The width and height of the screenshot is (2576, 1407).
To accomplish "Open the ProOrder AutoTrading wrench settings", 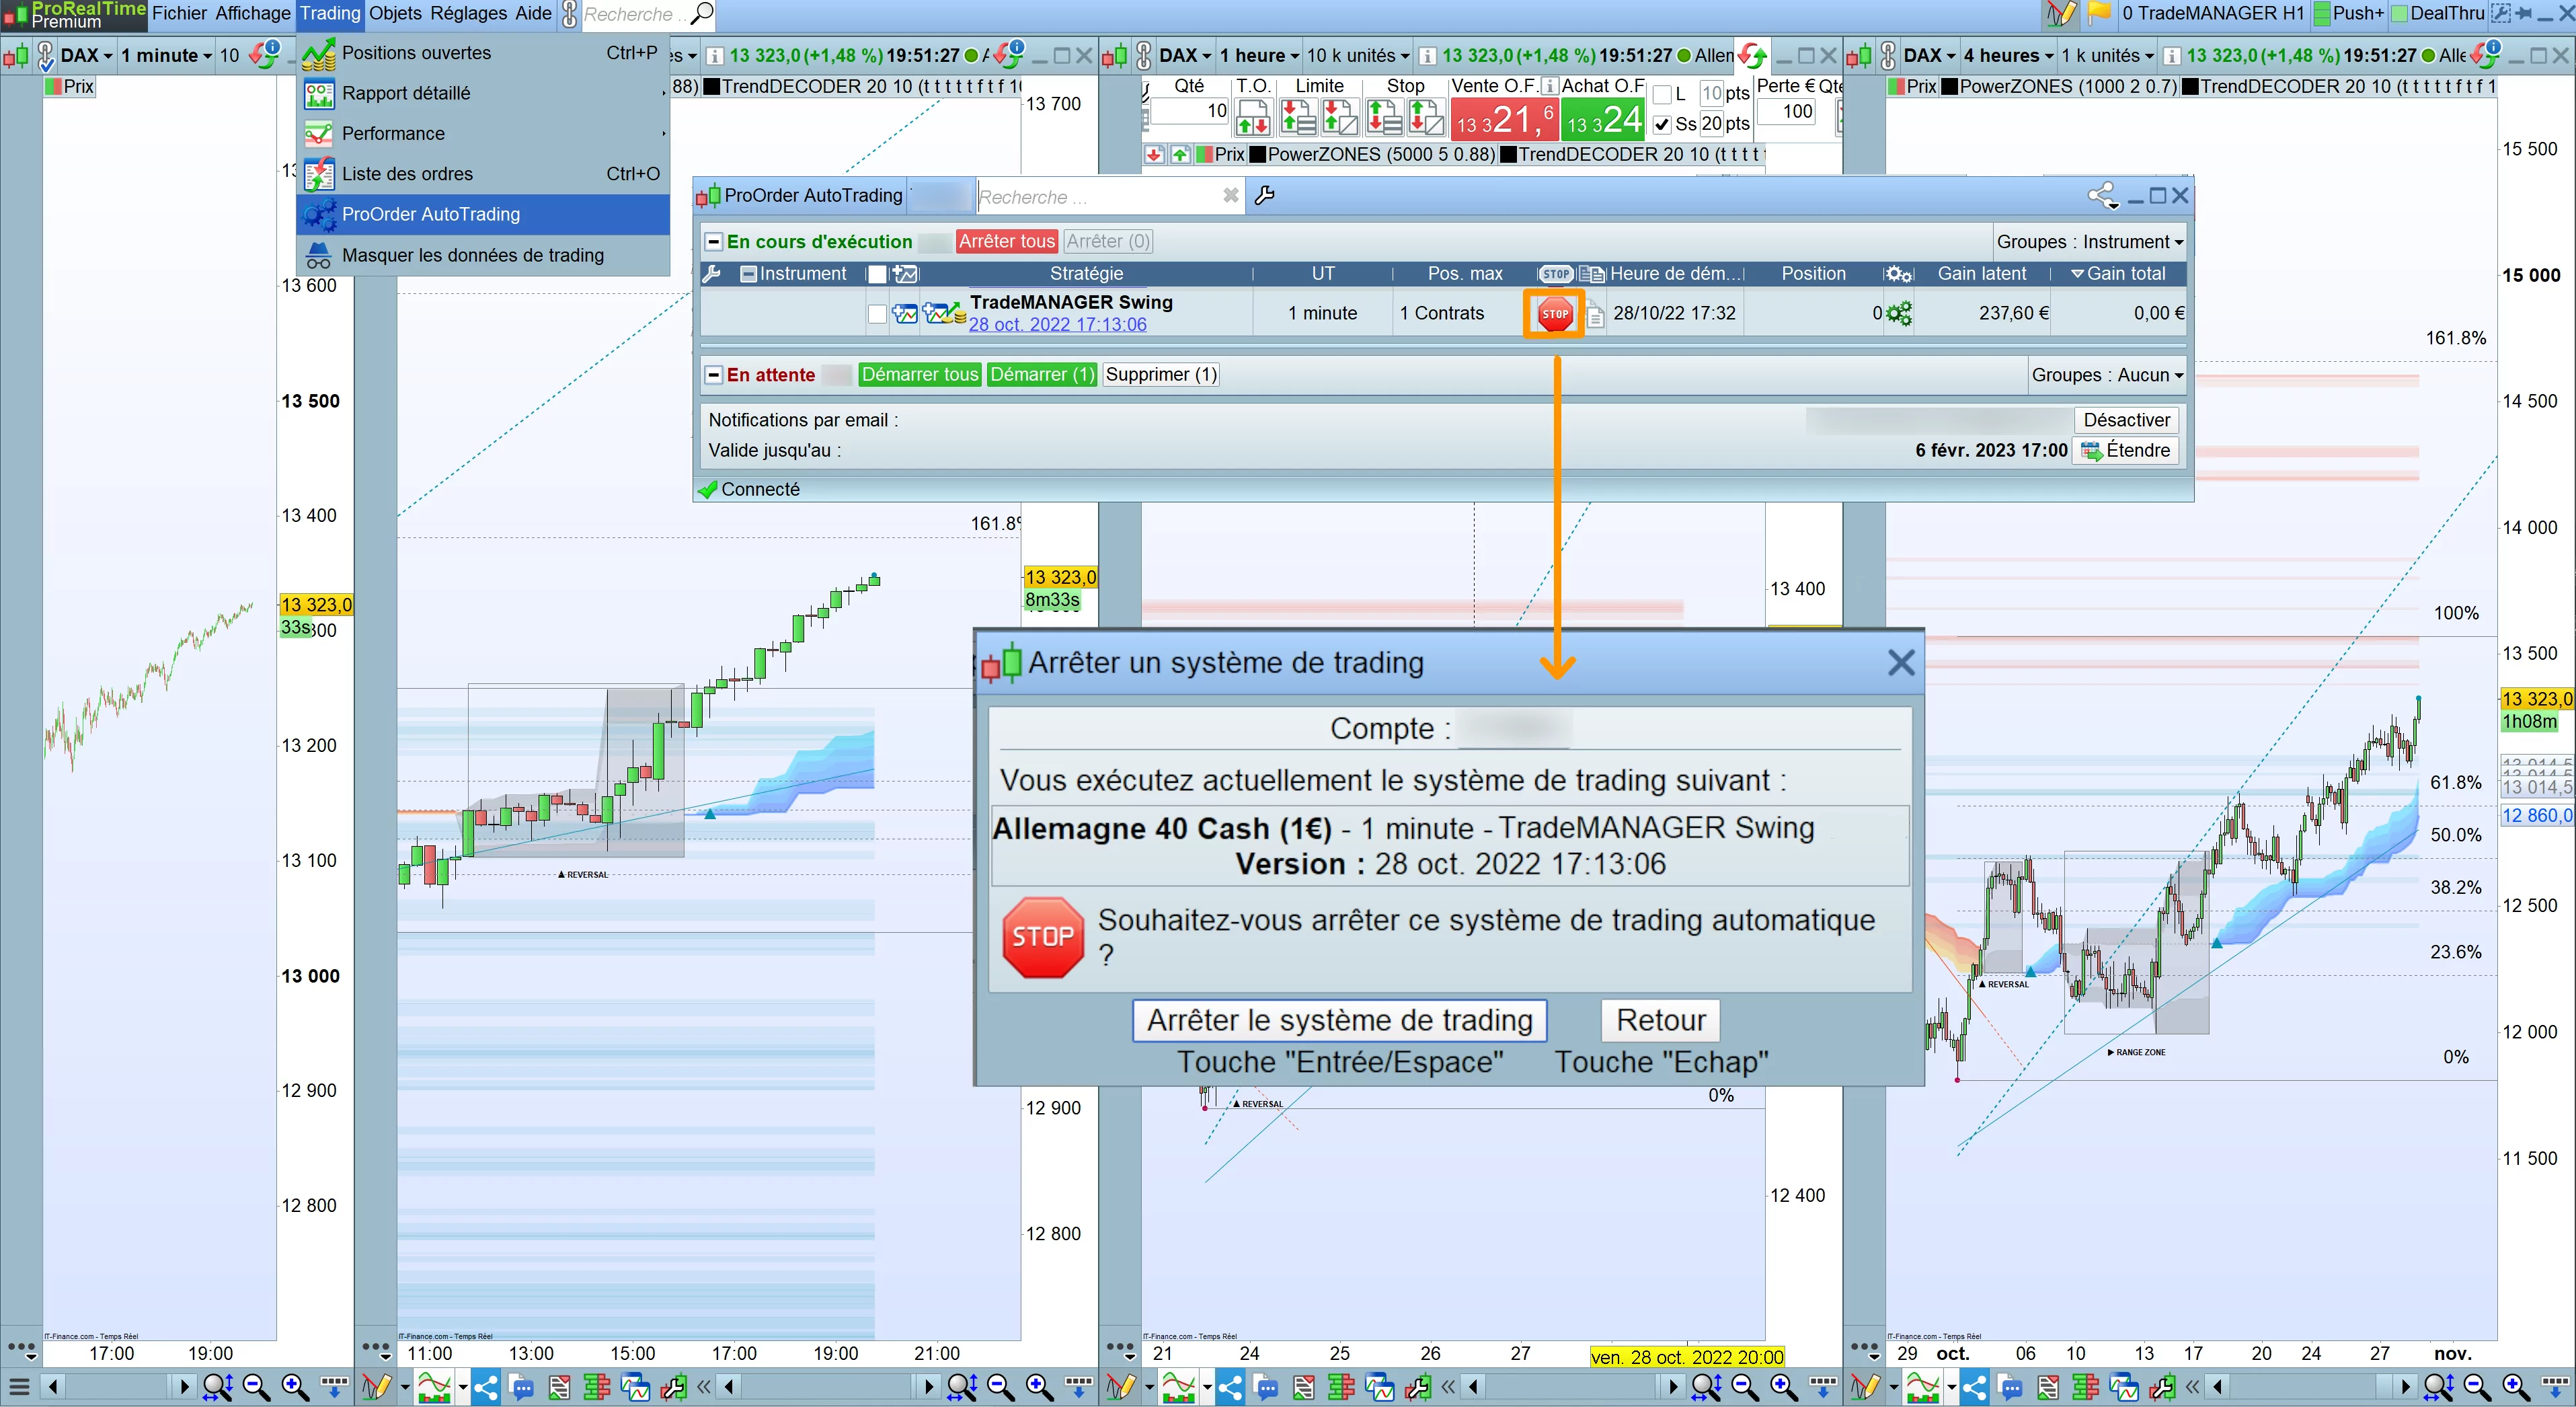I will point(1265,196).
